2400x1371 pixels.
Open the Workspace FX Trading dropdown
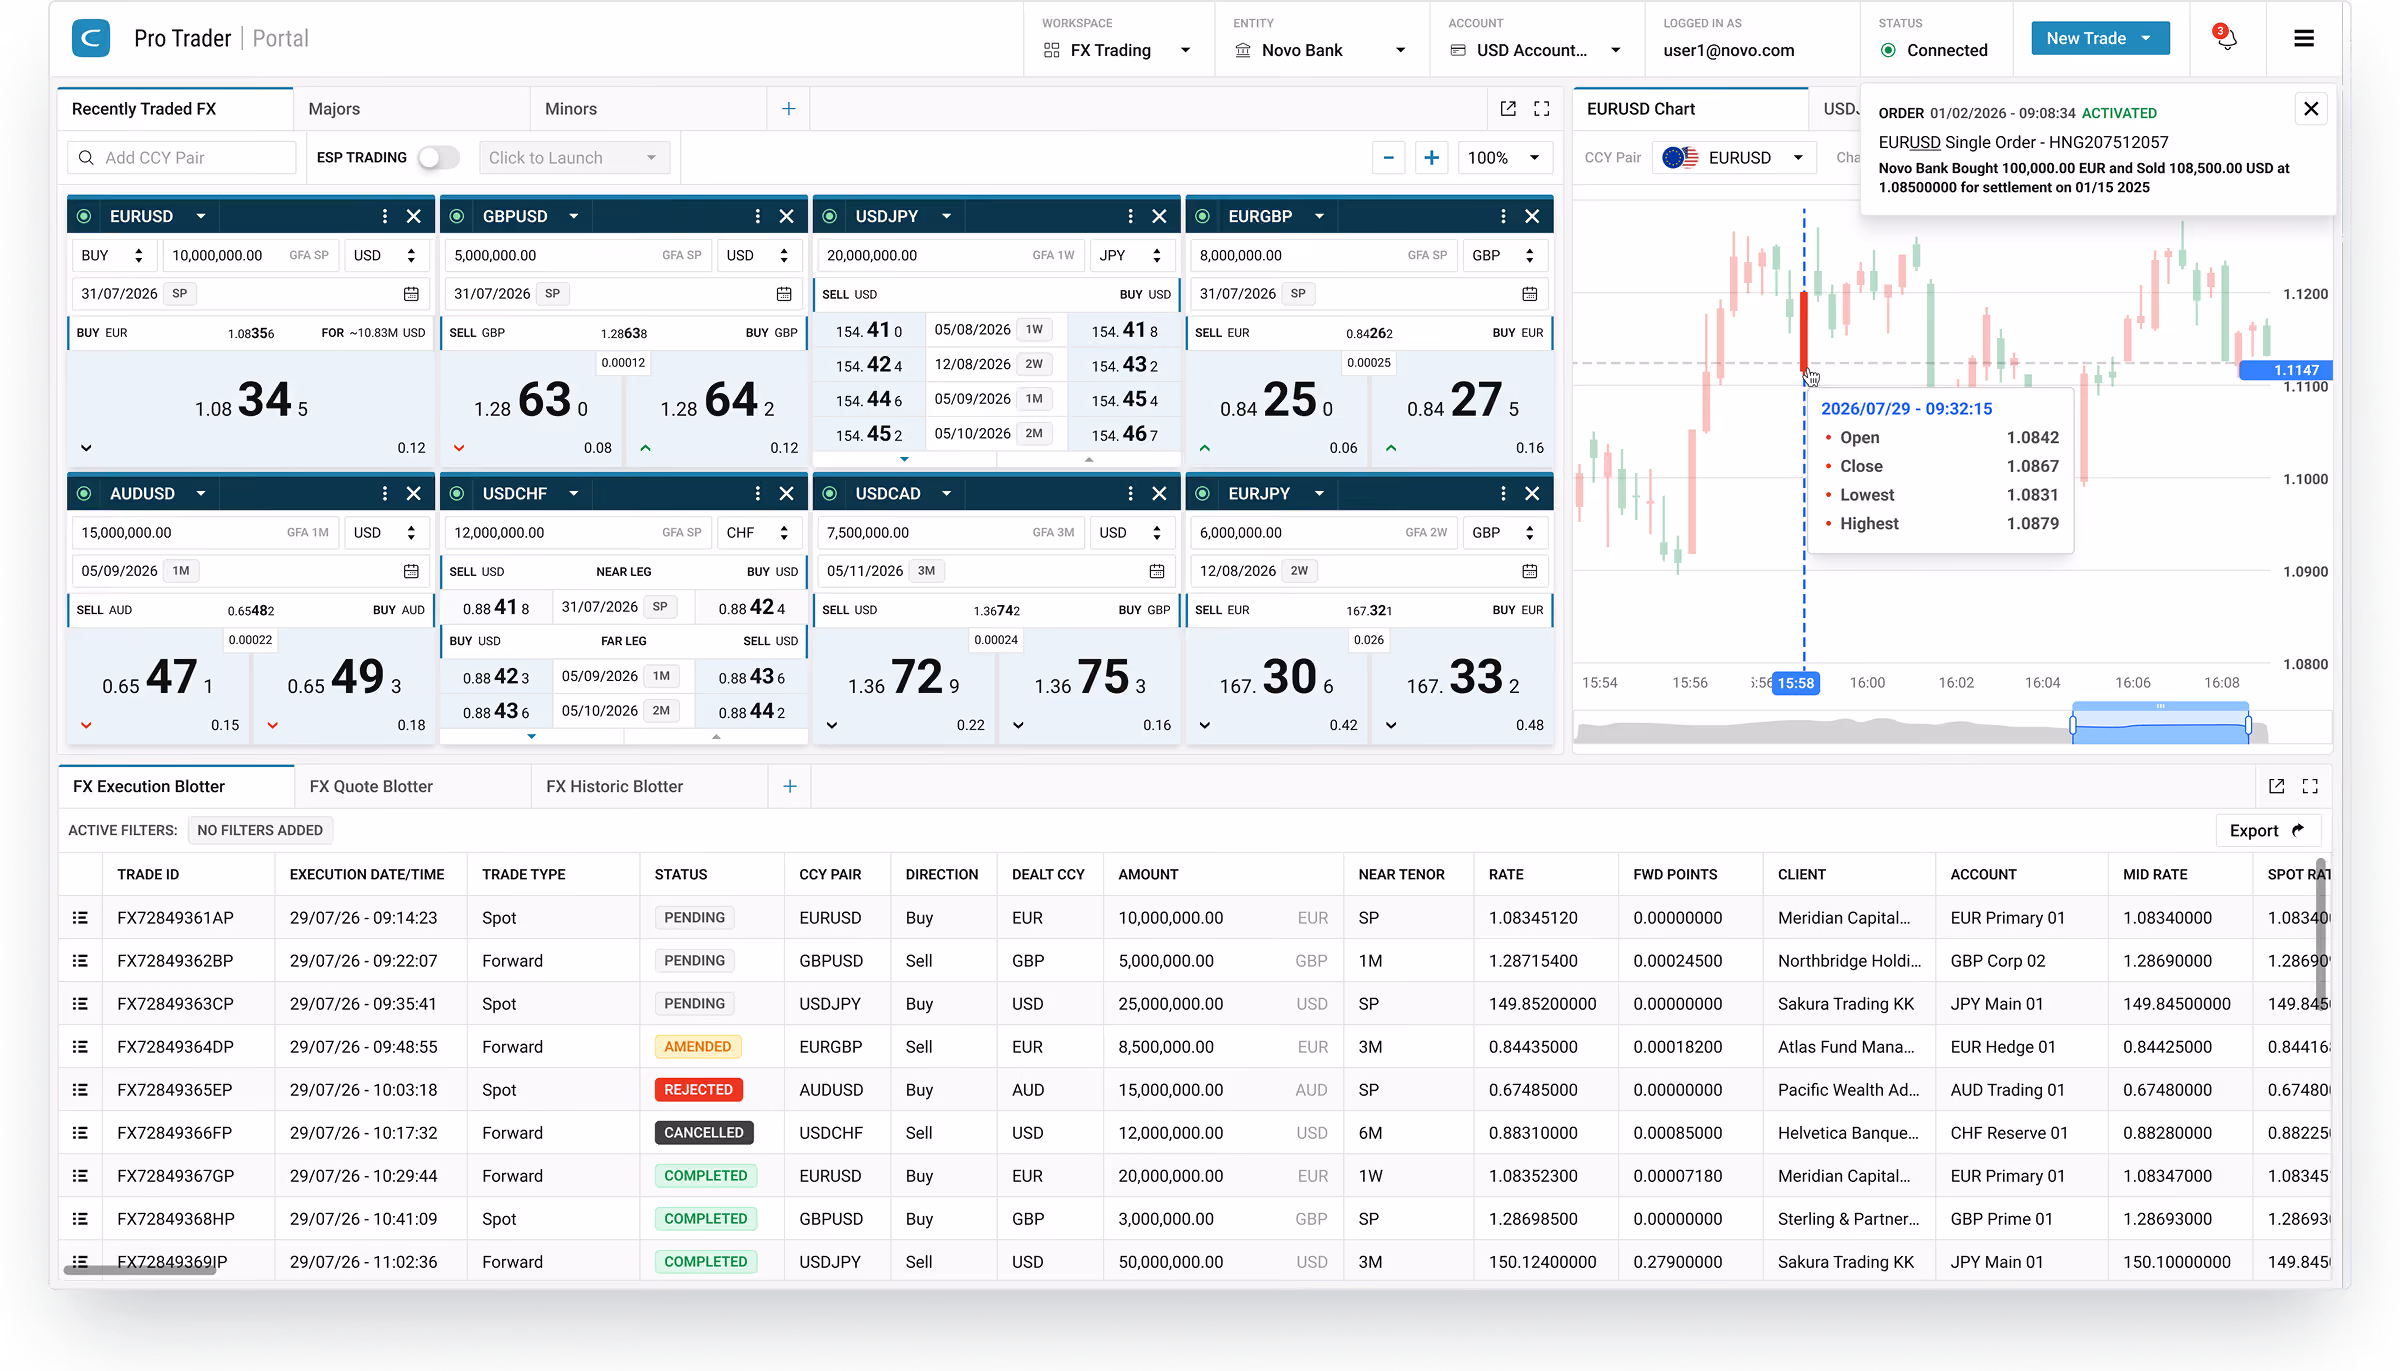pos(1117,50)
